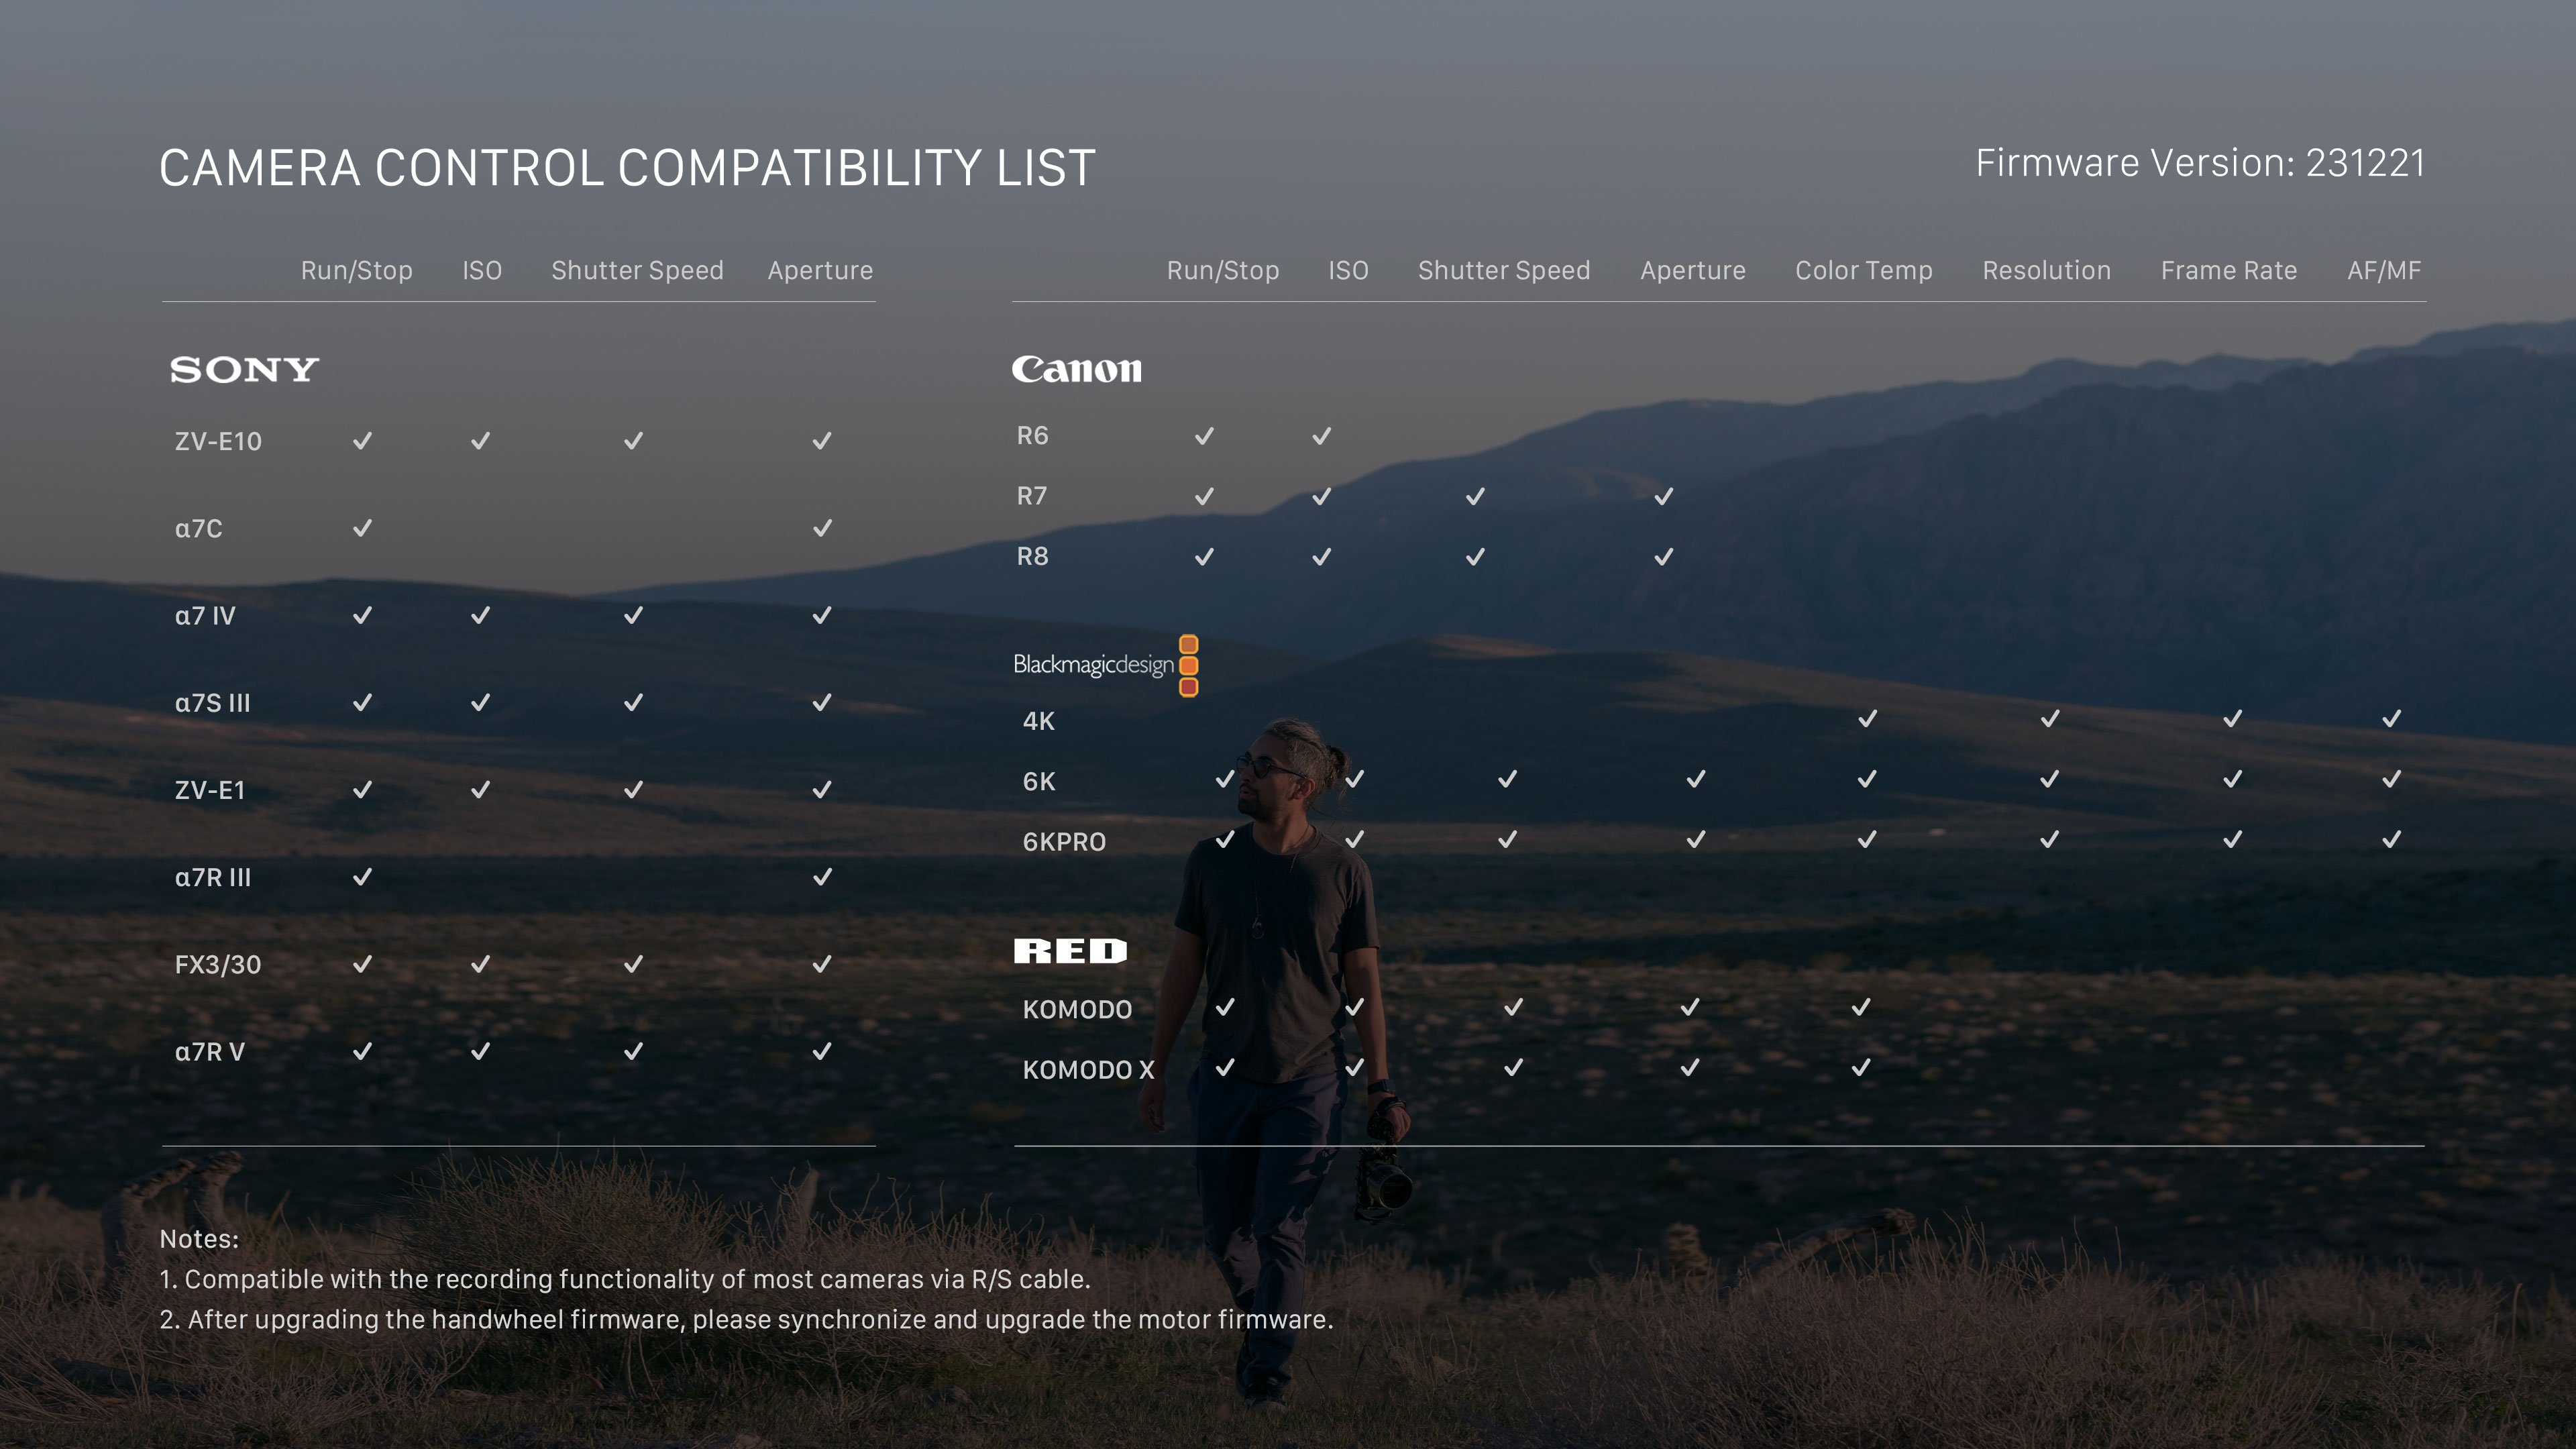Select the Canon R8 Shutter Speed checkmark
2576x1449 pixels.
[x=1476, y=556]
